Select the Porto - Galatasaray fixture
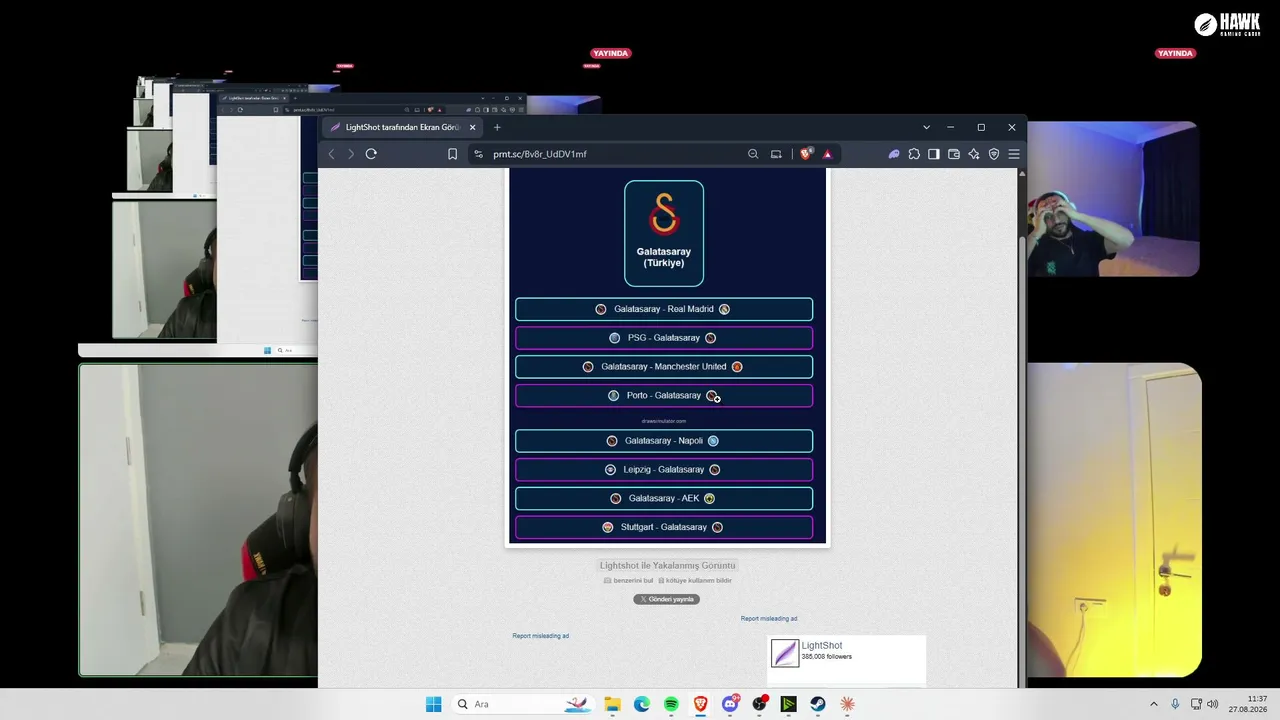The height and width of the screenshot is (720, 1280). (664, 396)
